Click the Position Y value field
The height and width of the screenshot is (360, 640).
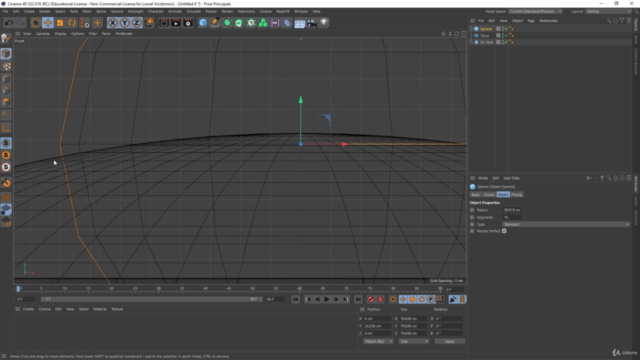(x=378, y=326)
